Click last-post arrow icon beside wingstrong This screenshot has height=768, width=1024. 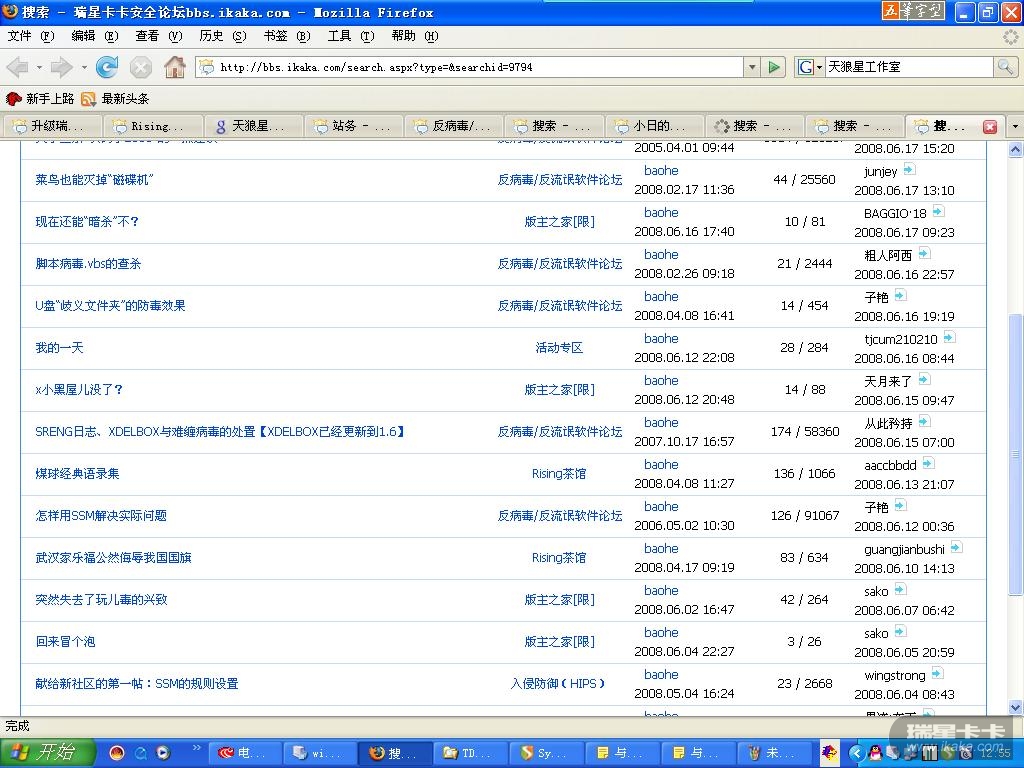(937, 675)
